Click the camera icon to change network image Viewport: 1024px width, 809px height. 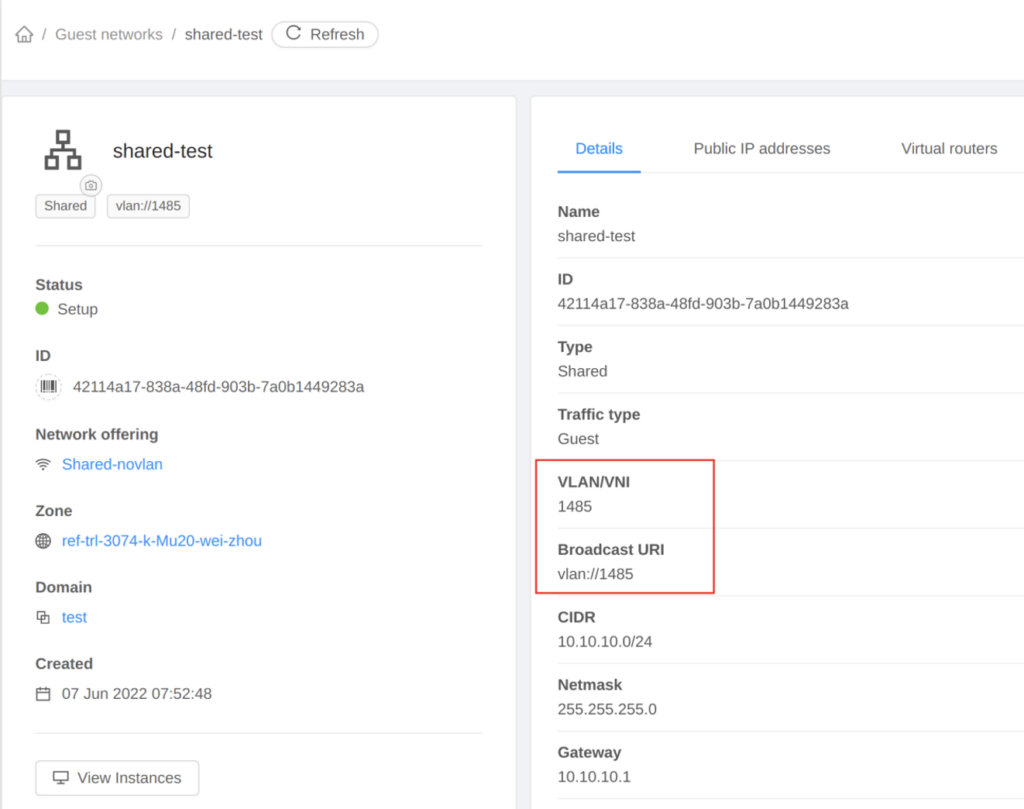(x=90, y=185)
